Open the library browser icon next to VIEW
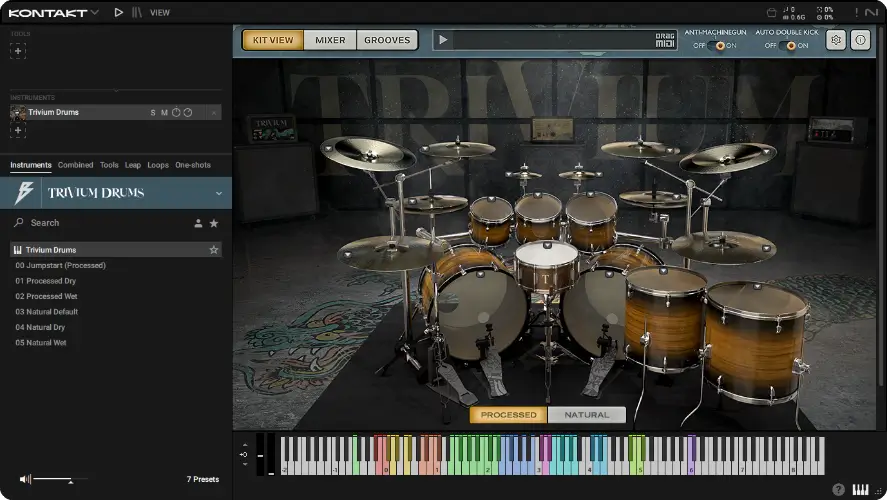This screenshot has width=887, height=500. [x=137, y=13]
